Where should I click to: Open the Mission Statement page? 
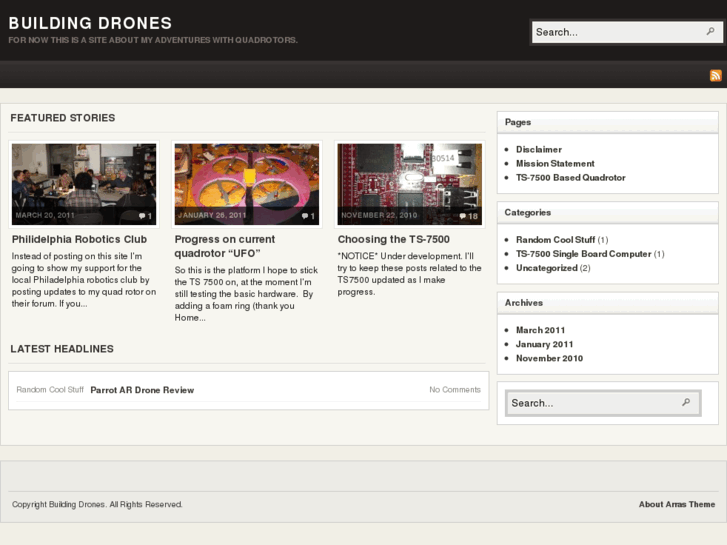click(555, 163)
